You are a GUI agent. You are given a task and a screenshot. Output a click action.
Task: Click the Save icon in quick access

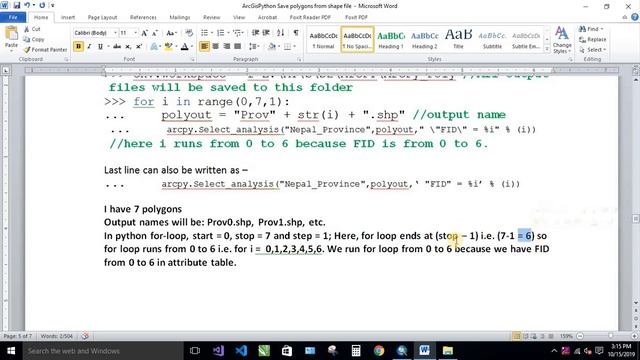[17, 6]
